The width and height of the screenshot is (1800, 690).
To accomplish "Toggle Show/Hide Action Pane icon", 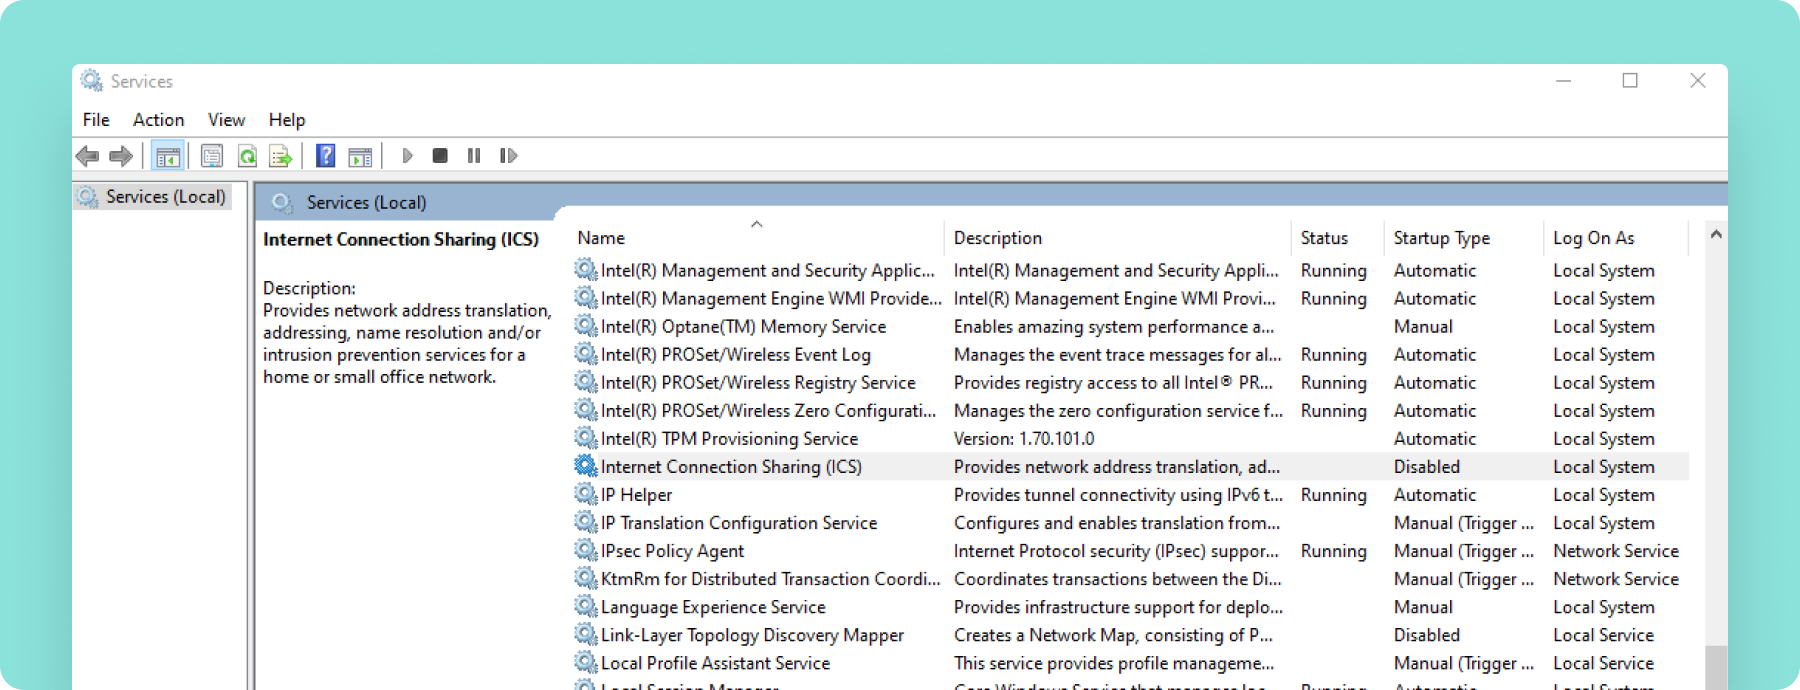I will point(360,156).
